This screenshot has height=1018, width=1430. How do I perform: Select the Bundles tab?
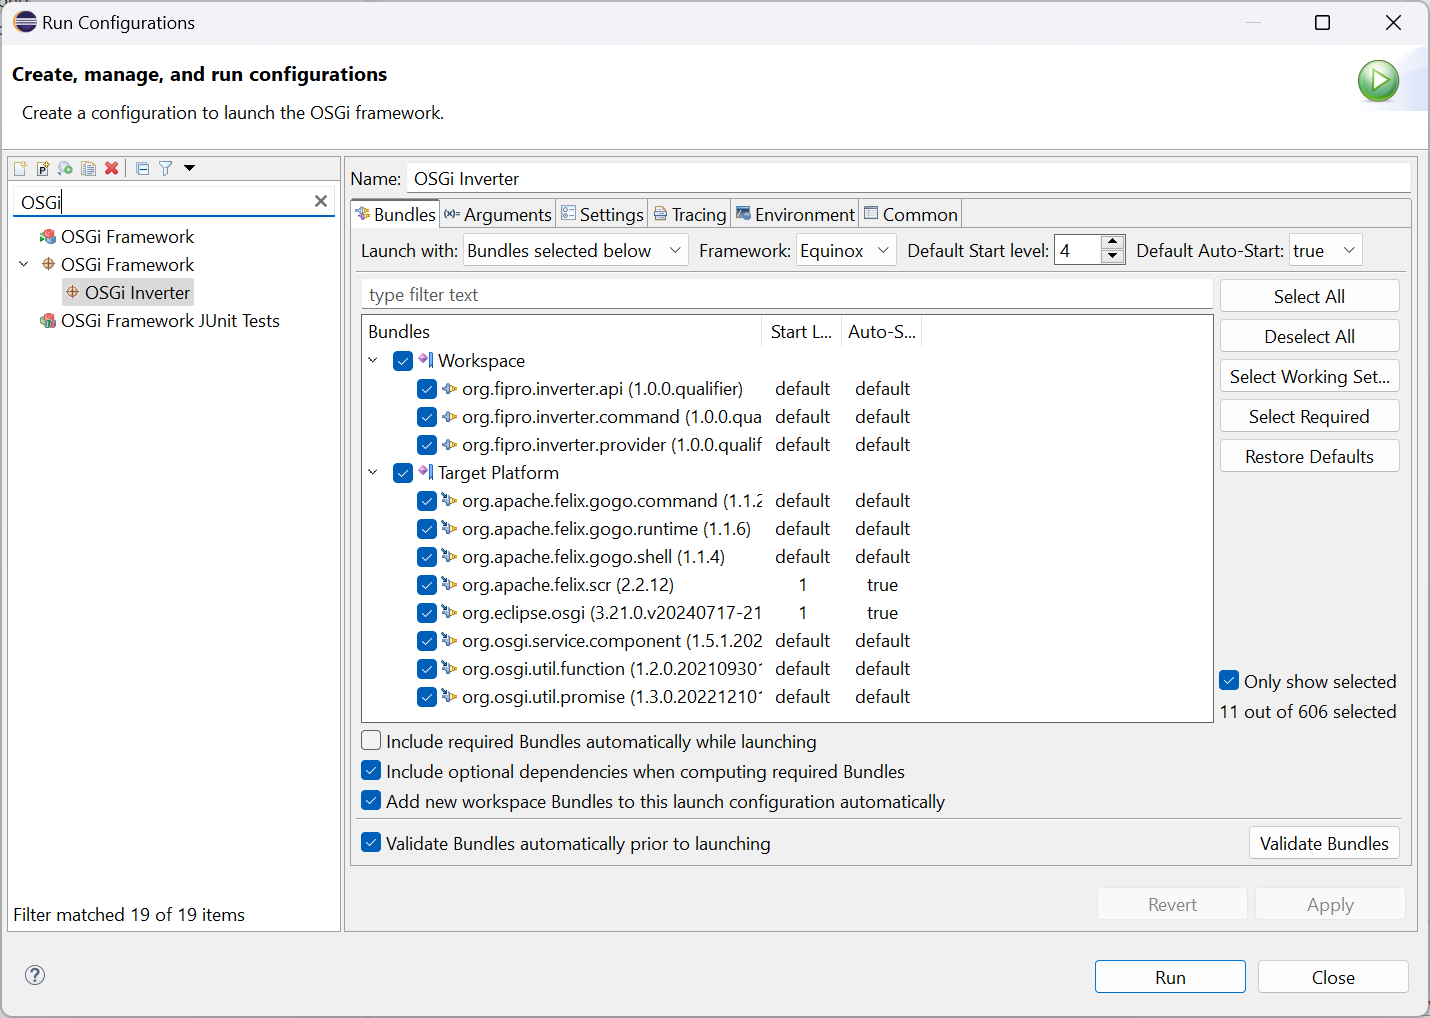point(396,214)
